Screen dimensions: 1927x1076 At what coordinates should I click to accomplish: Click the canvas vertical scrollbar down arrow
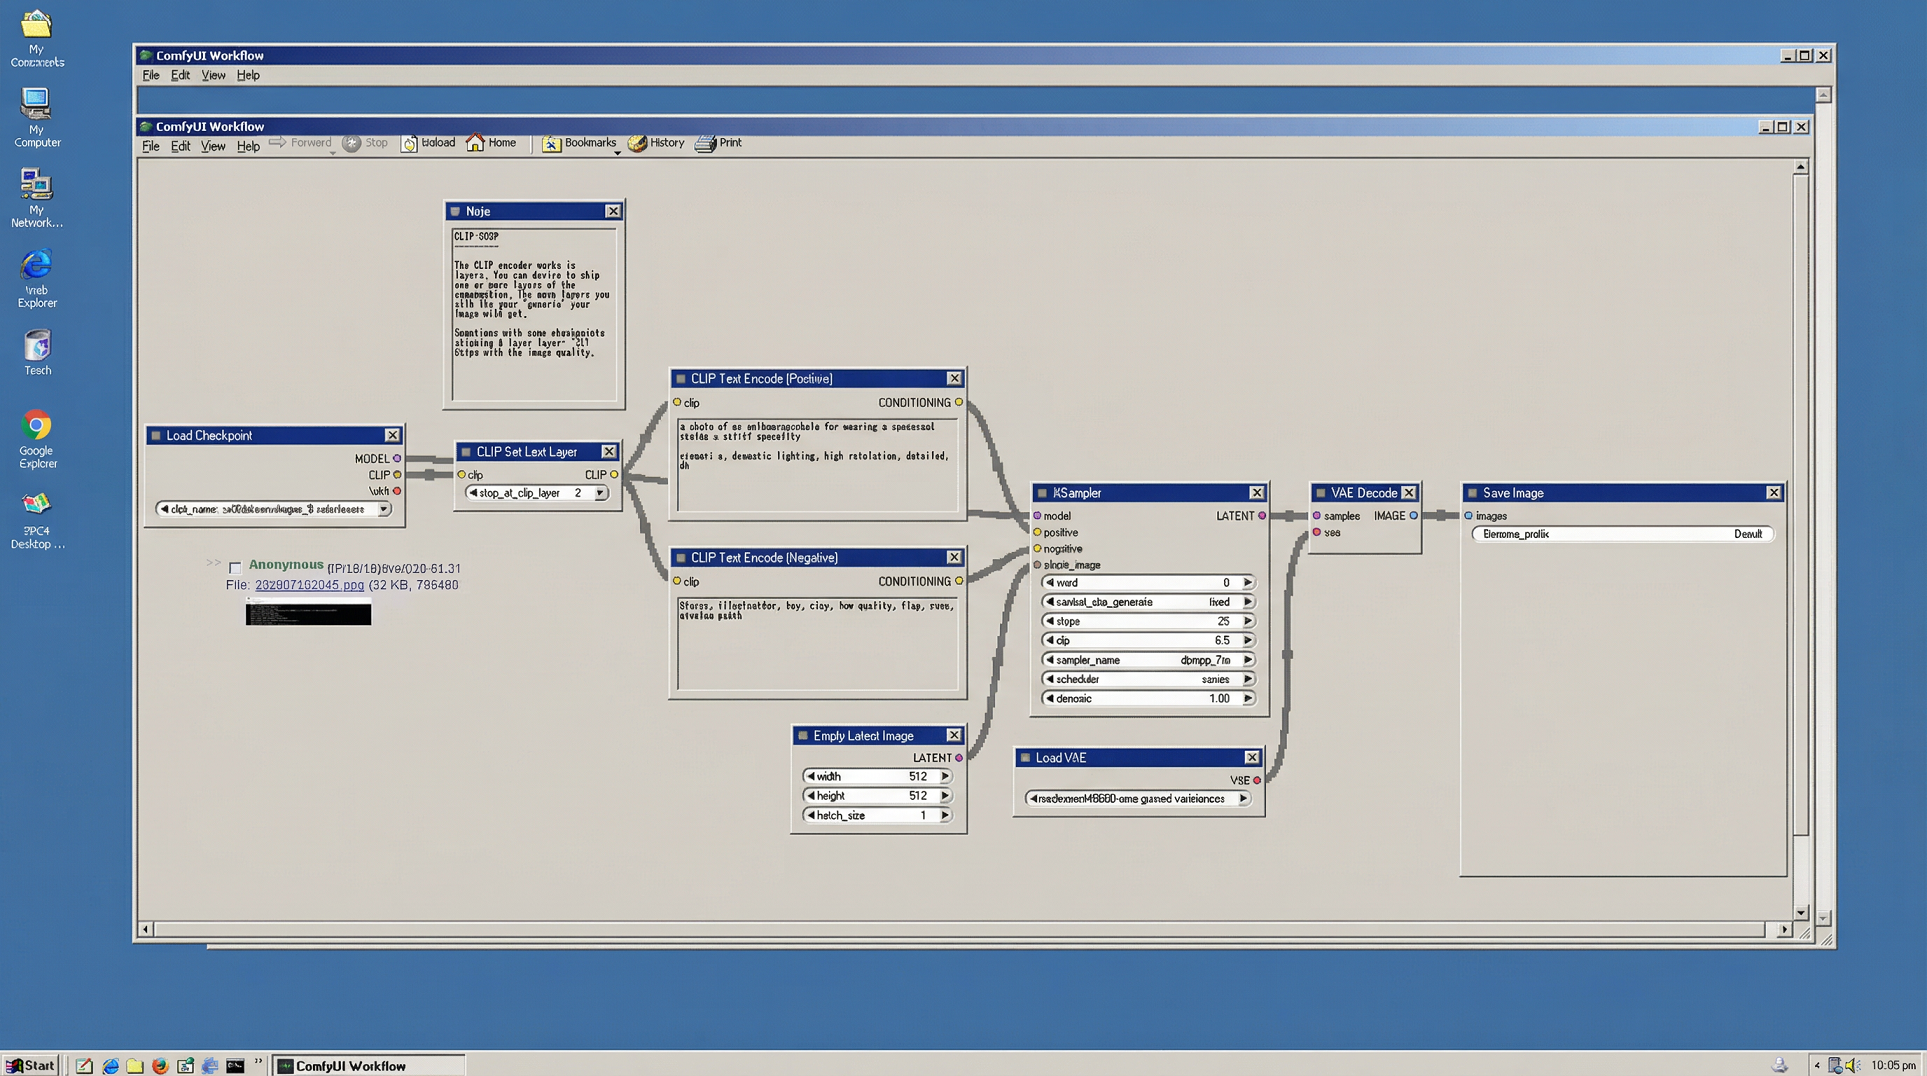[1801, 913]
